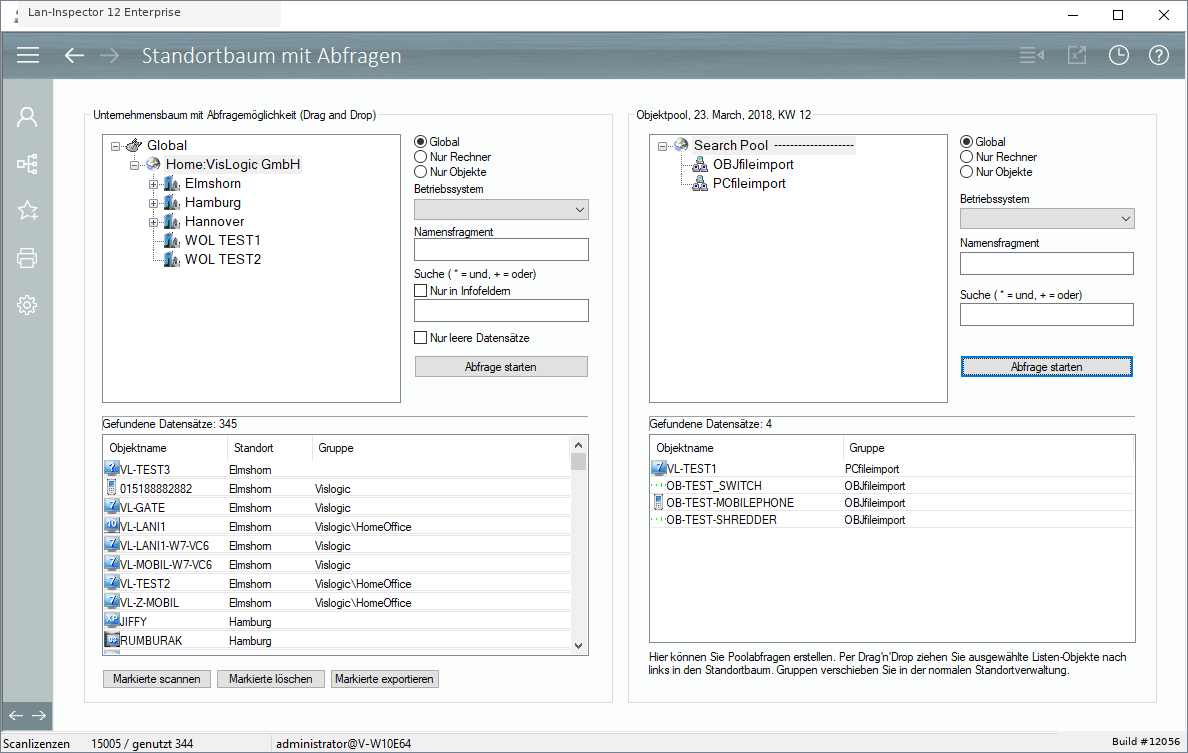Open the user profile sidebar icon
The height and width of the screenshot is (753, 1188).
pos(27,117)
